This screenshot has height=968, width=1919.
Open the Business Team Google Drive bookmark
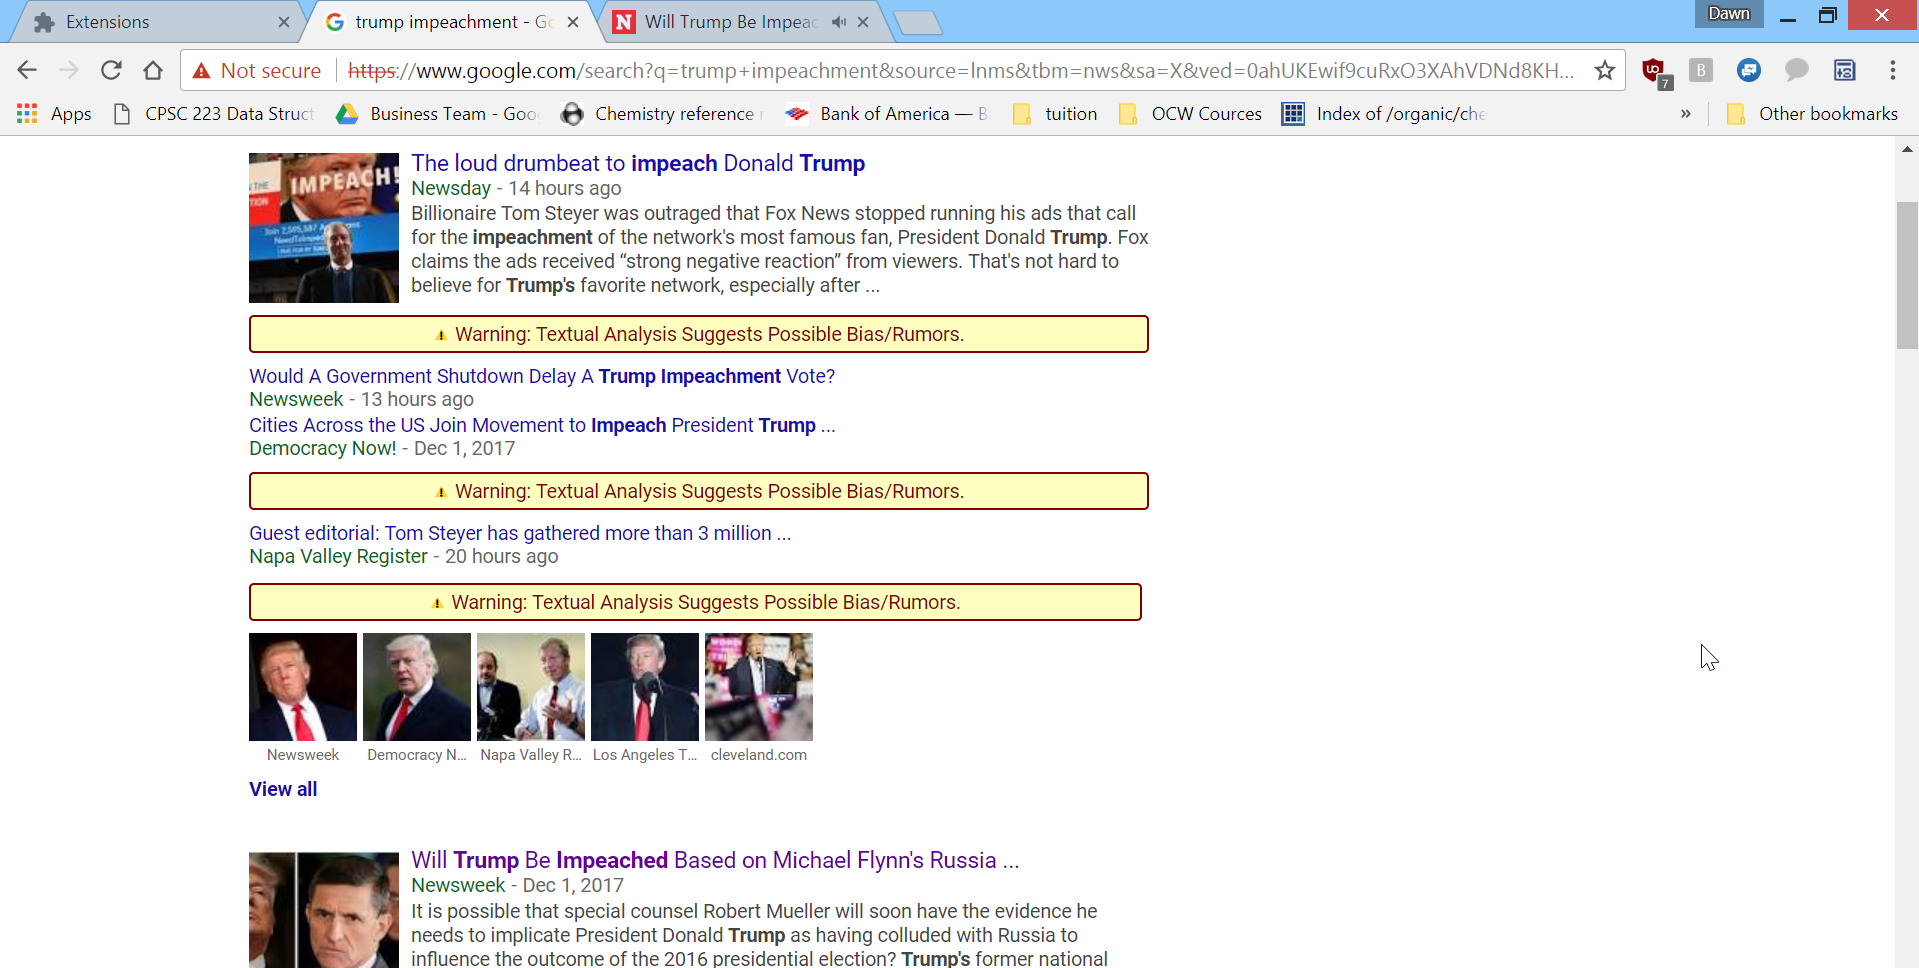pyautogui.click(x=438, y=114)
